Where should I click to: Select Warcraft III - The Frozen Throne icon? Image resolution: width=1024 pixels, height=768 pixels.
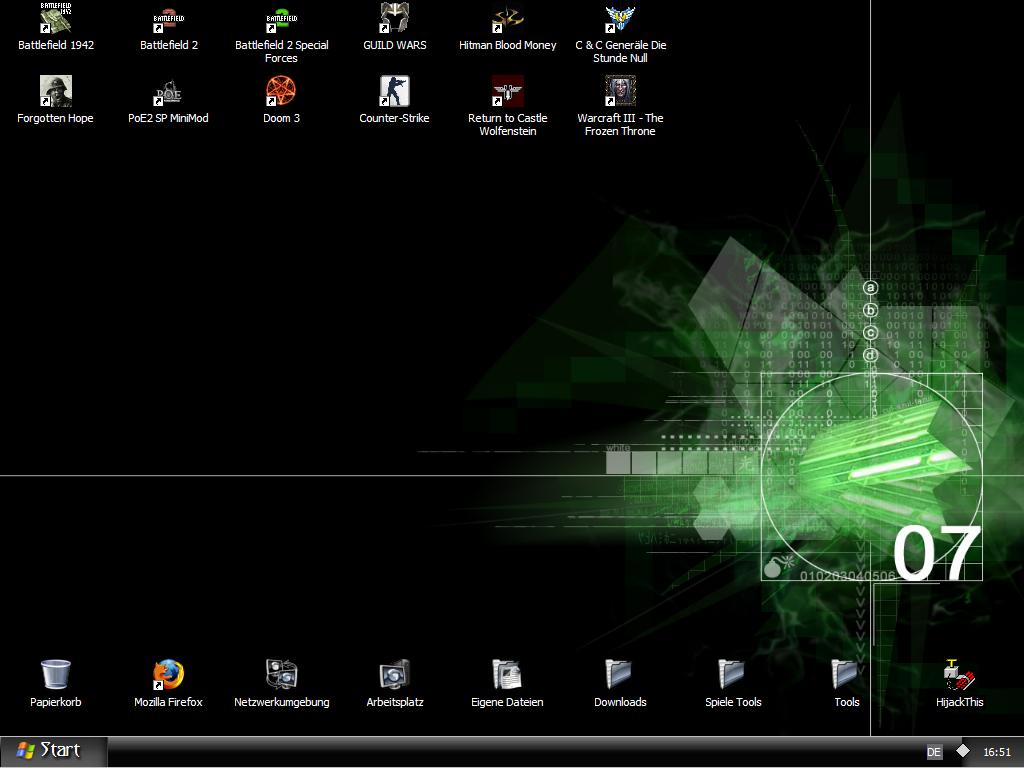[x=620, y=91]
